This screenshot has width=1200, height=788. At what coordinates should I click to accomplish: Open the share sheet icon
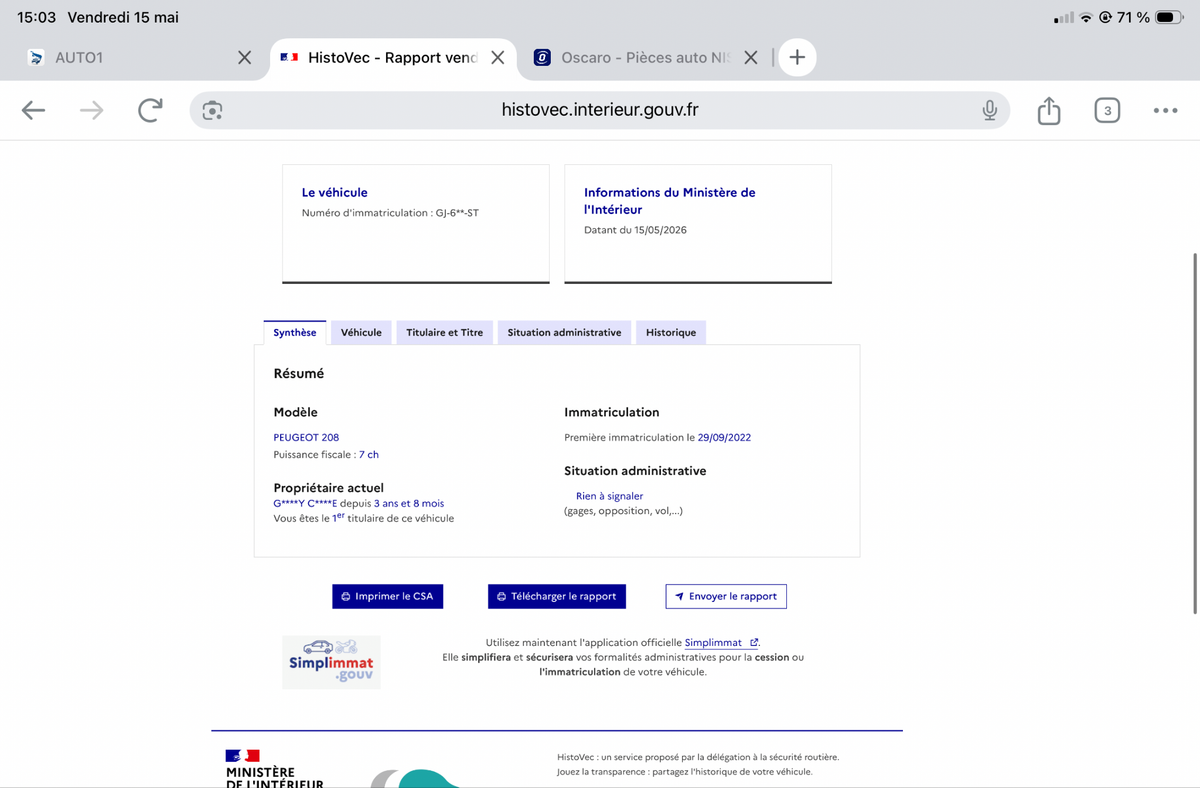(1048, 110)
